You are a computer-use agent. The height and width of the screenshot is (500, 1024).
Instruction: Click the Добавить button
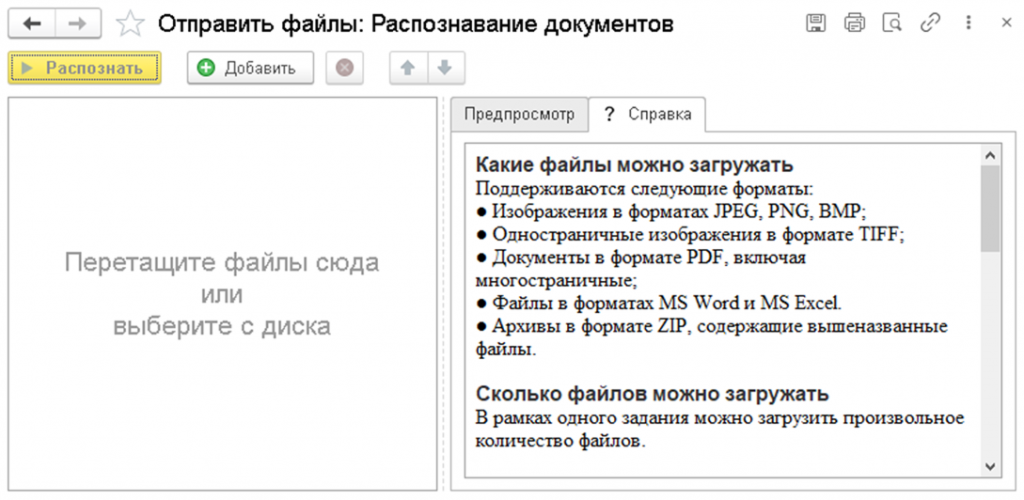coord(250,68)
